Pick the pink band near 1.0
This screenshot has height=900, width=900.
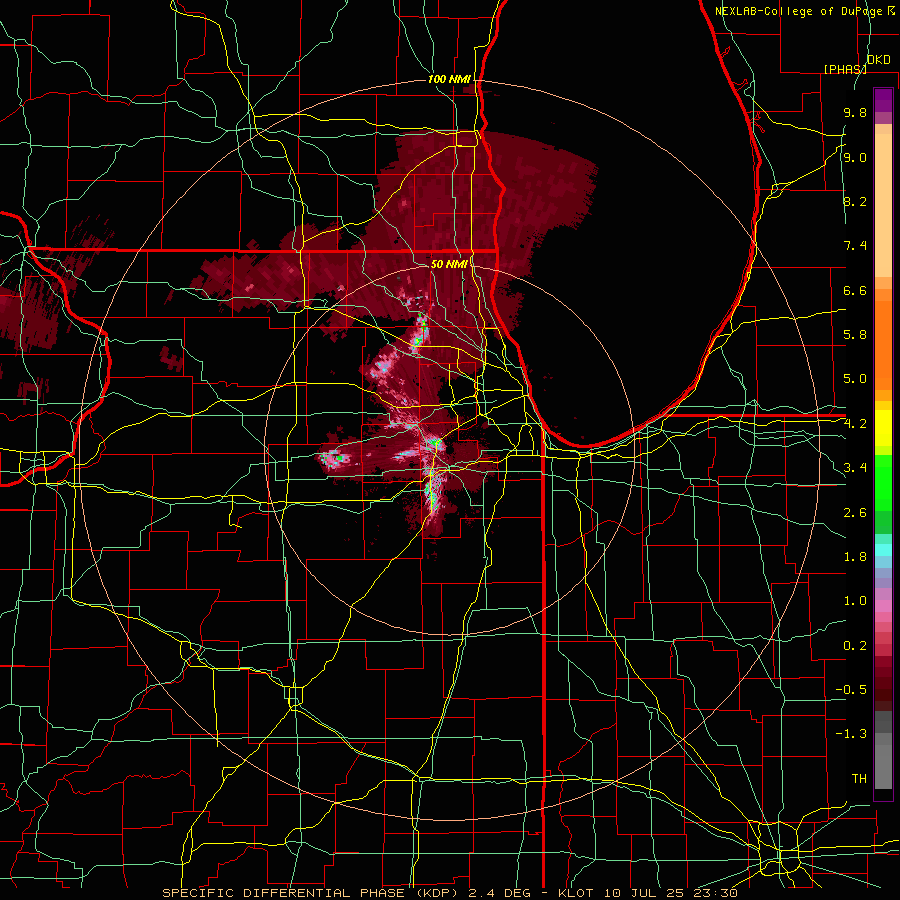pos(883,606)
